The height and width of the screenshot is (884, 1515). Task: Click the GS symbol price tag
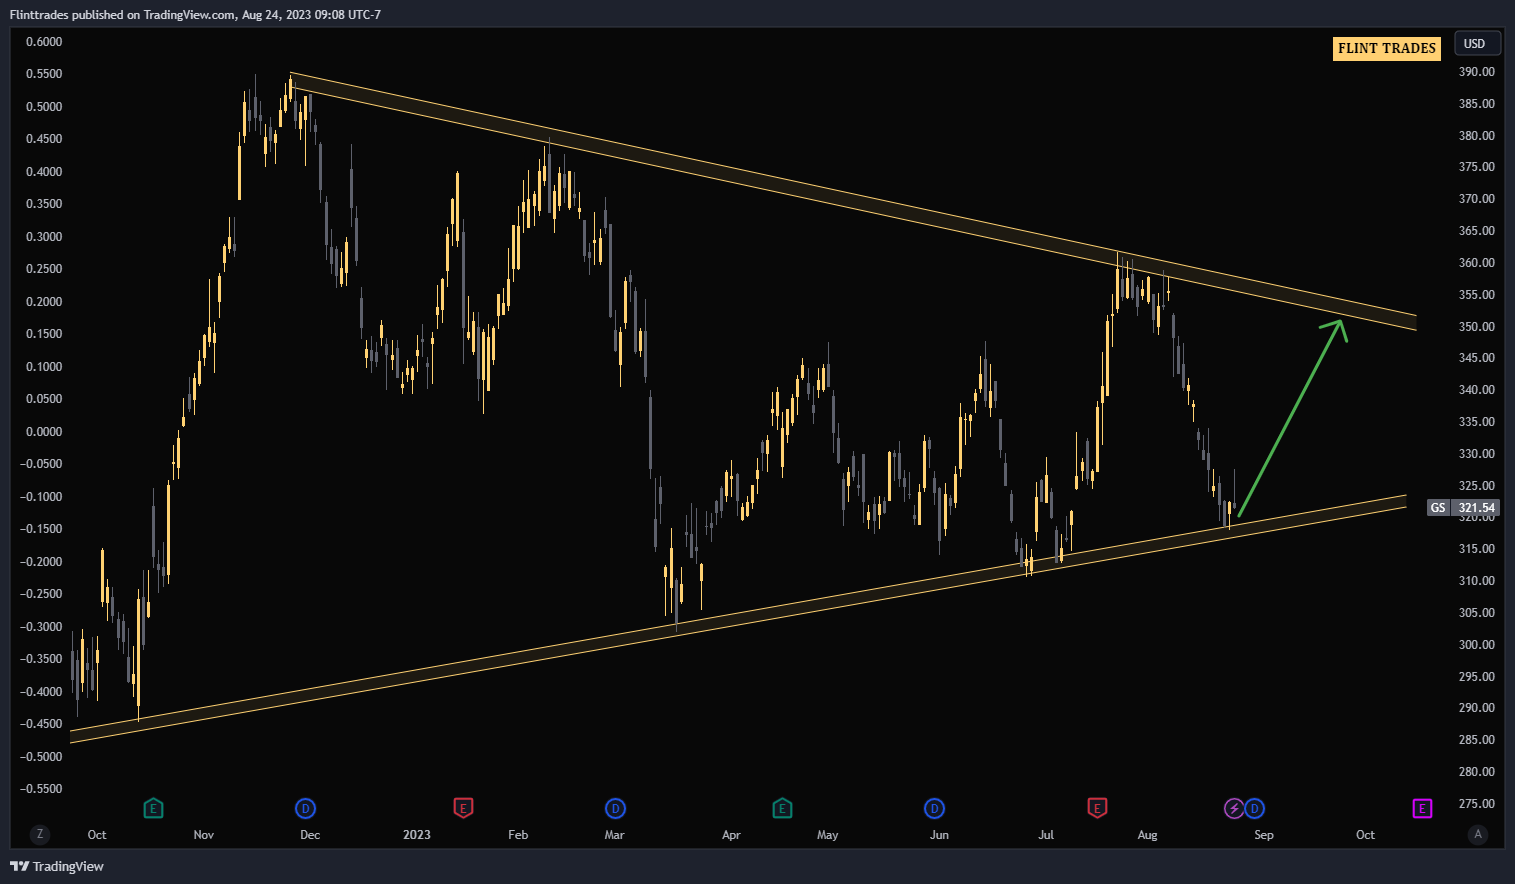point(1438,508)
